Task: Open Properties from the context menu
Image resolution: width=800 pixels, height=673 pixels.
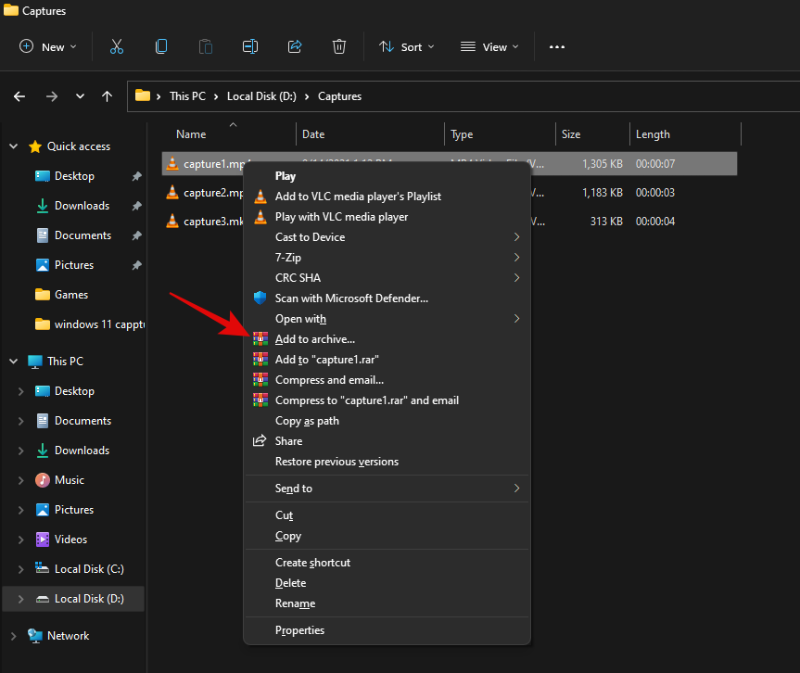Action: [x=299, y=630]
